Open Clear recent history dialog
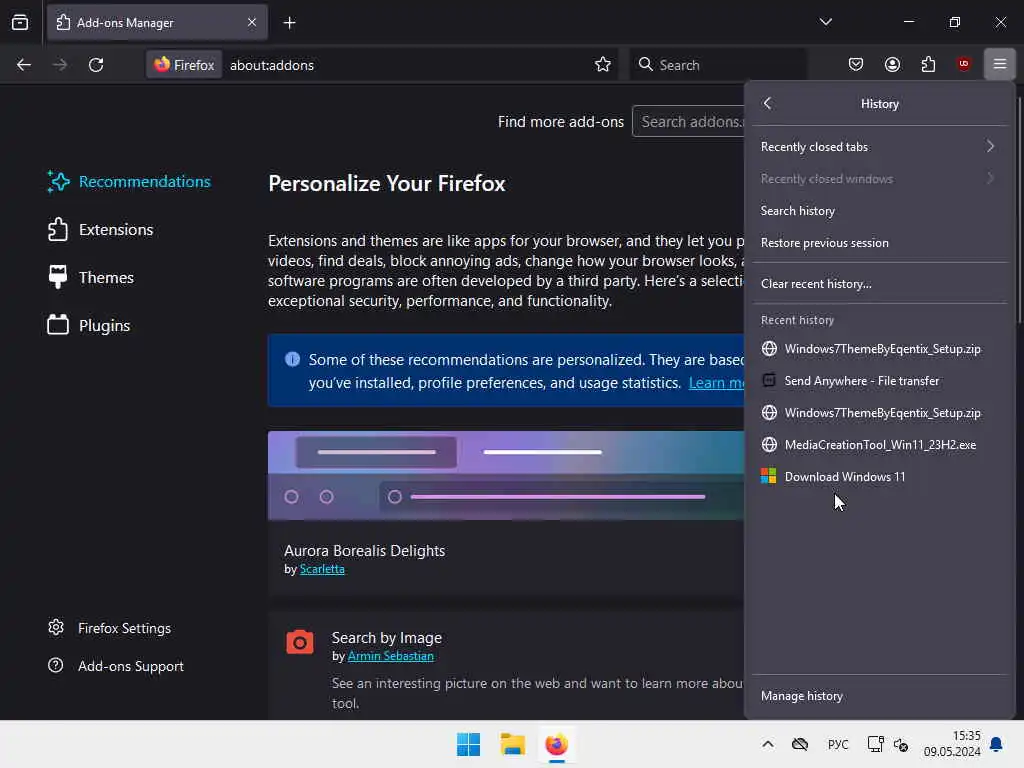This screenshot has height=768, width=1024. point(879,283)
